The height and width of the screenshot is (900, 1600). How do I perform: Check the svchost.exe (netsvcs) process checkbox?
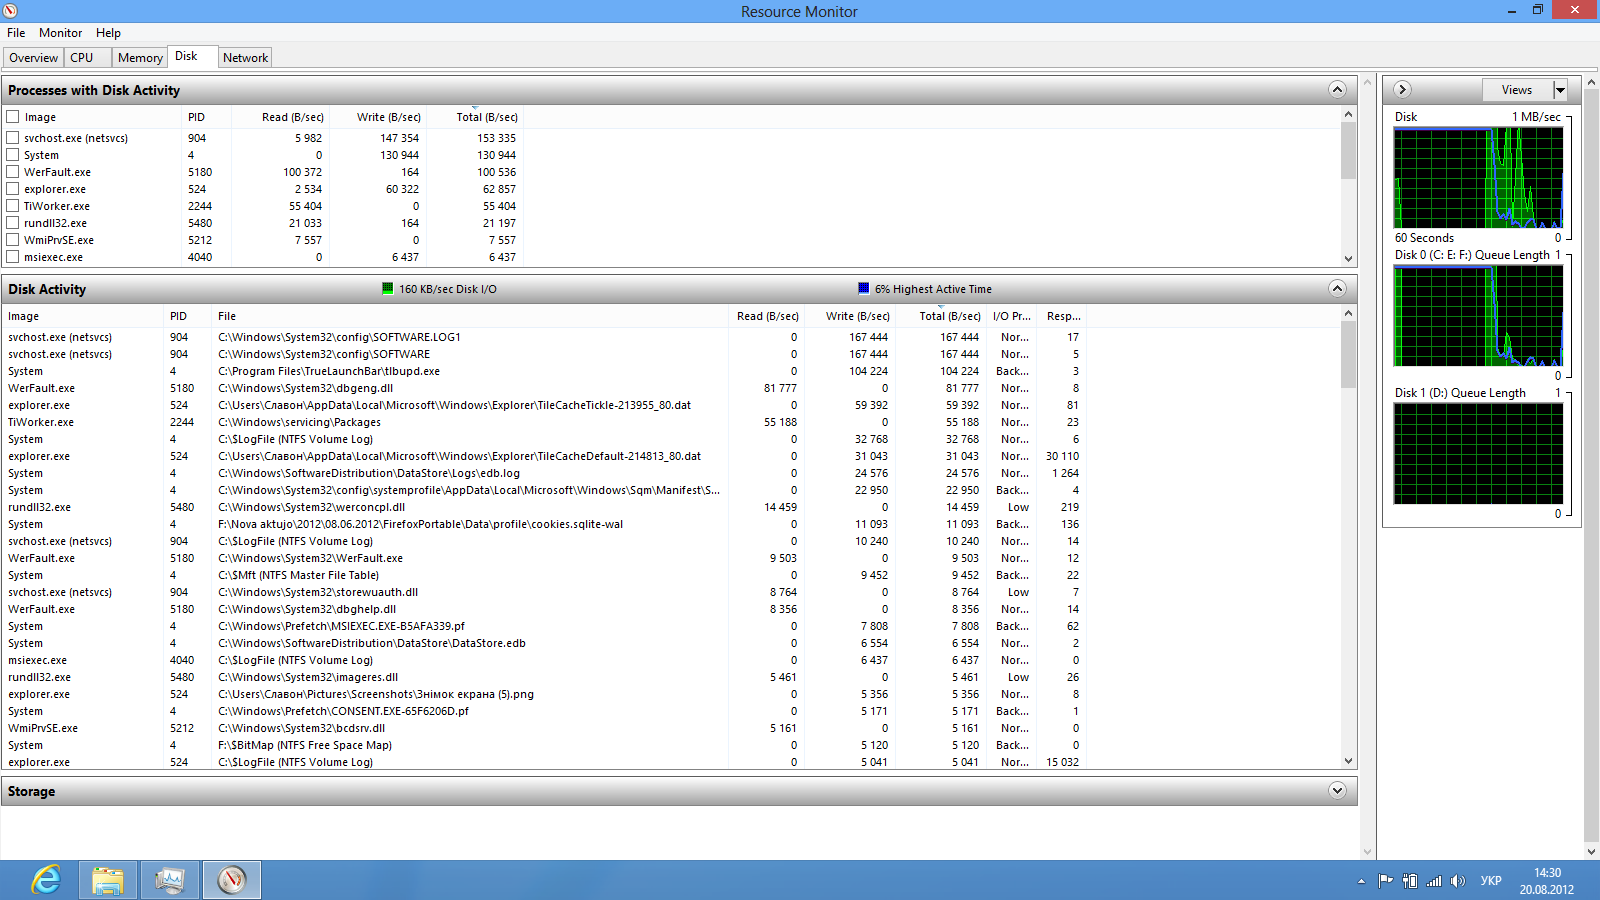[x=13, y=138]
